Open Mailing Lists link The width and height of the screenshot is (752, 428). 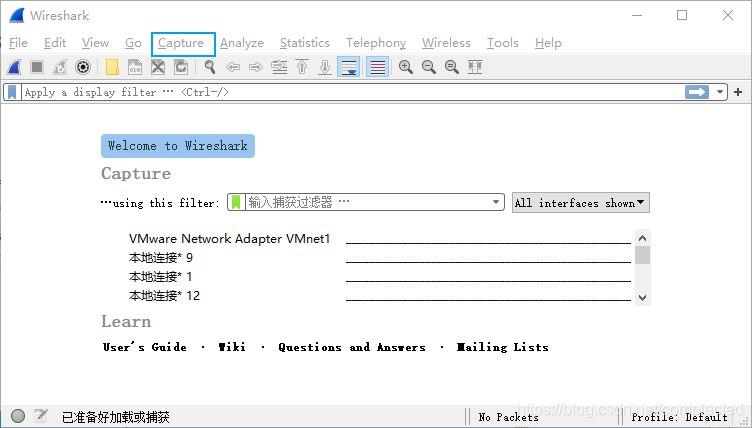pos(502,347)
